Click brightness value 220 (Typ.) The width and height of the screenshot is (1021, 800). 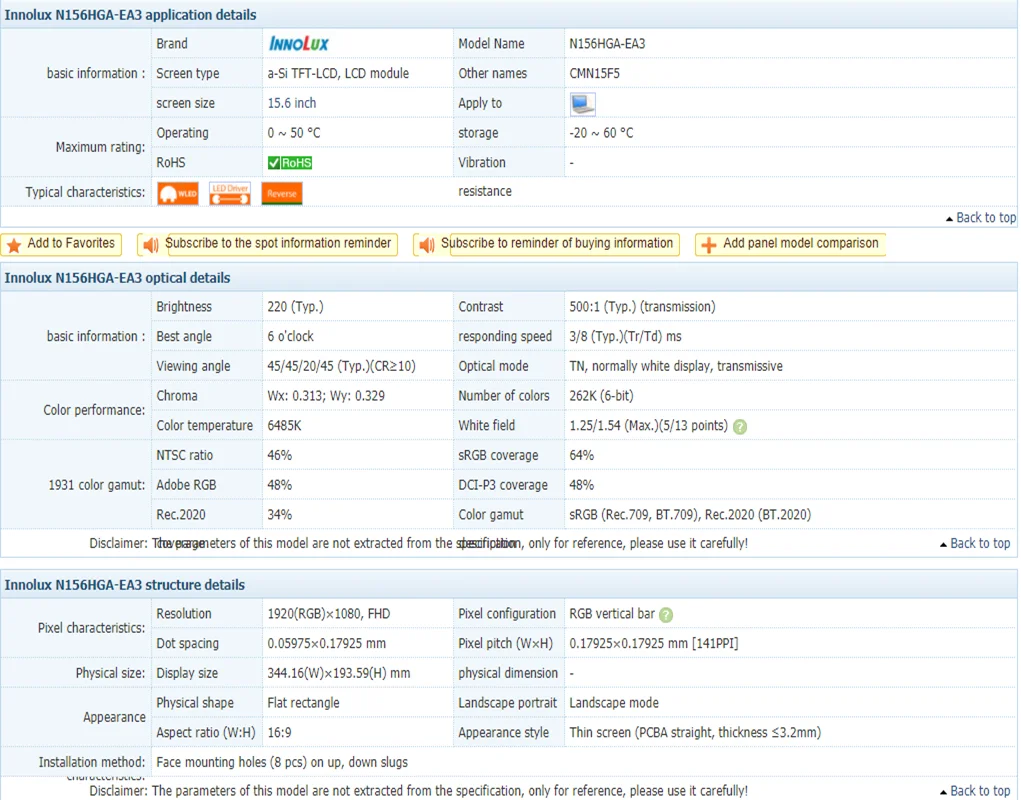[295, 307]
